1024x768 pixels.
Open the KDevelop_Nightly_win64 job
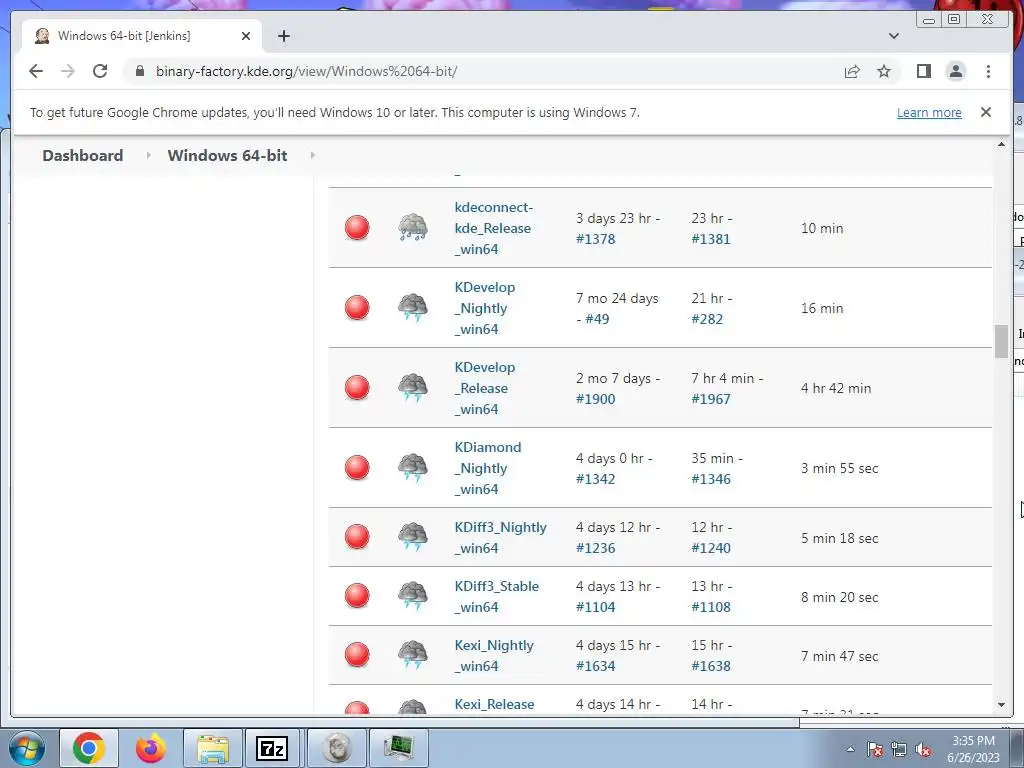[485, 308]
